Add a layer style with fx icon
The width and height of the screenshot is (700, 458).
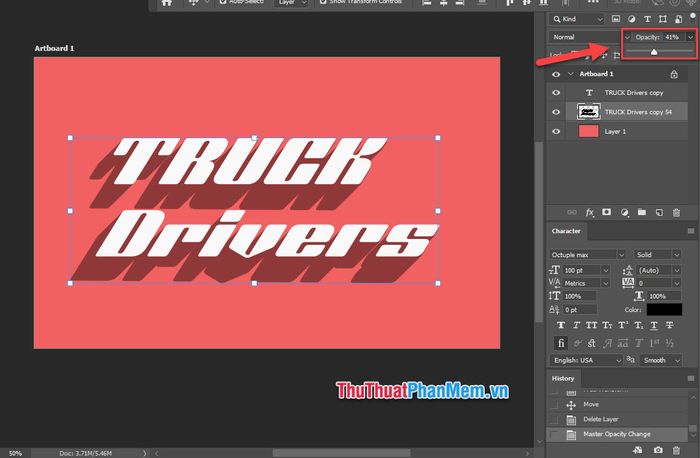coord(590,212)
